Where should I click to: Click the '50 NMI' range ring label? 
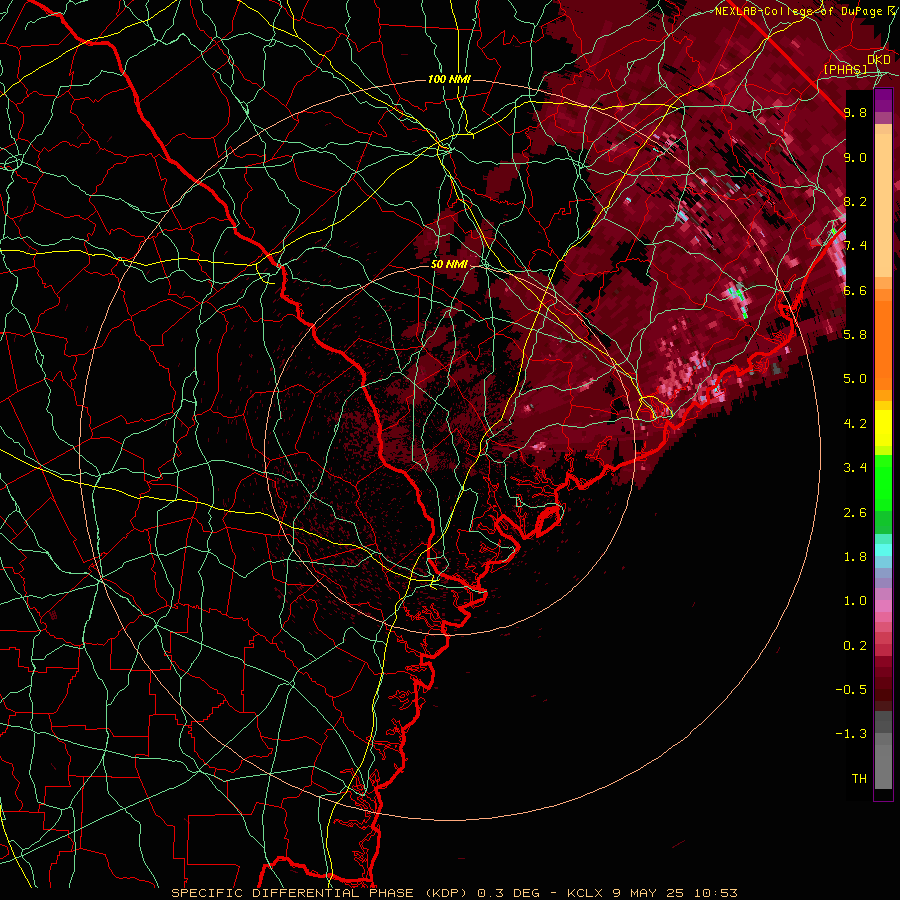pos(449,264)
